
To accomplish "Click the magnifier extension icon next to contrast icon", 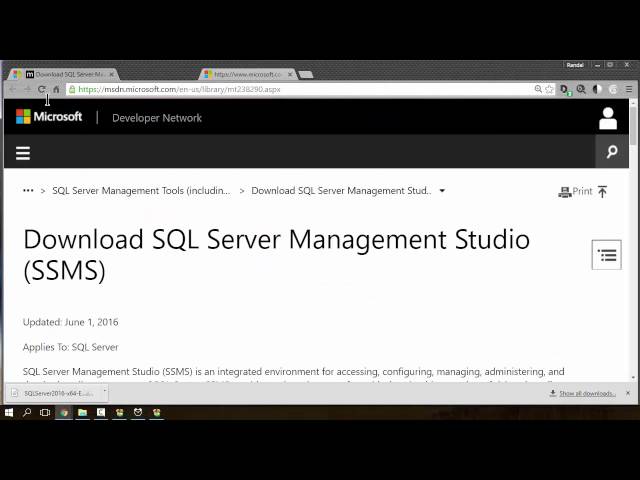I will [581, 89].
